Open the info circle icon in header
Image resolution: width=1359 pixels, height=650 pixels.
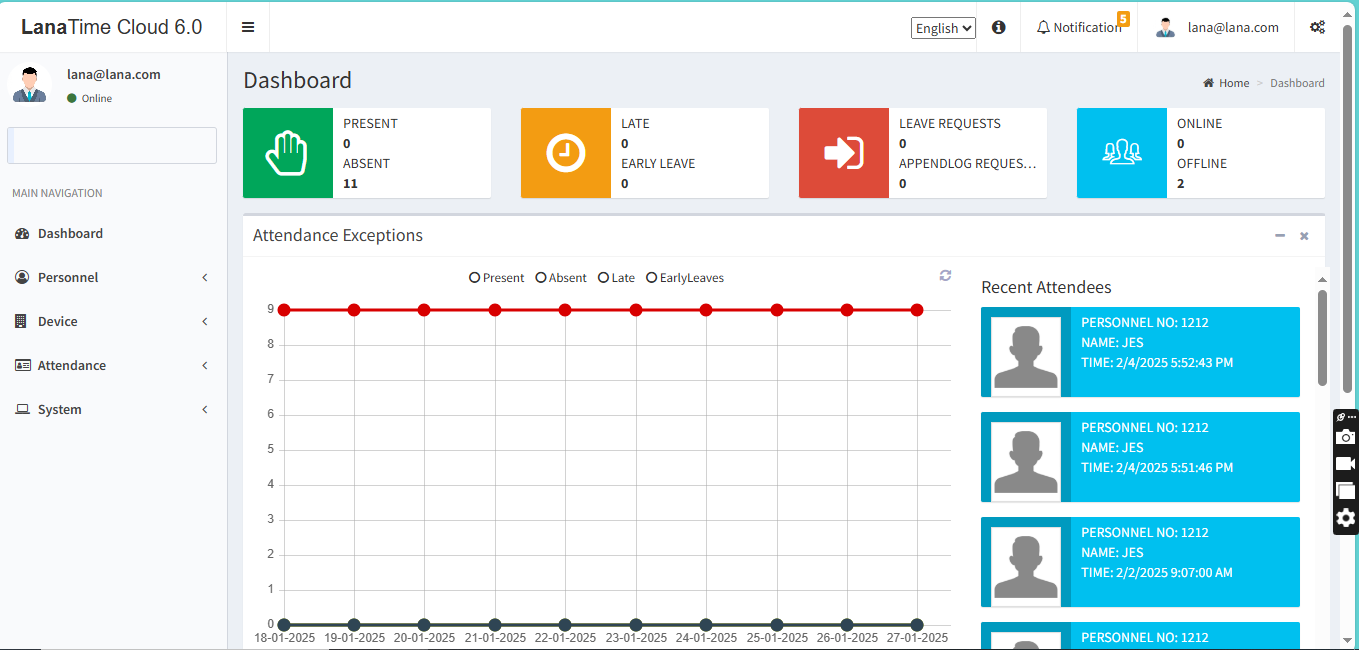click(998, 27)
